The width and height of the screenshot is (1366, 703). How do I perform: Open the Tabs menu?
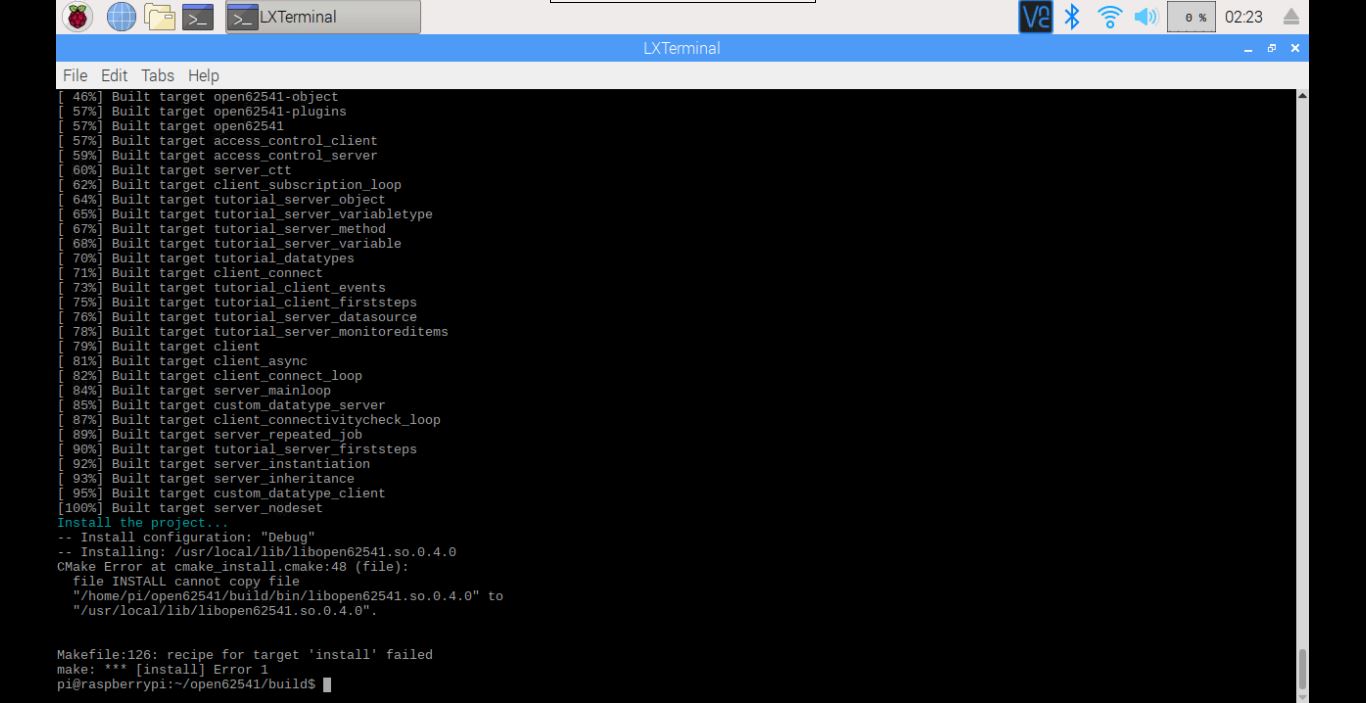155,75
